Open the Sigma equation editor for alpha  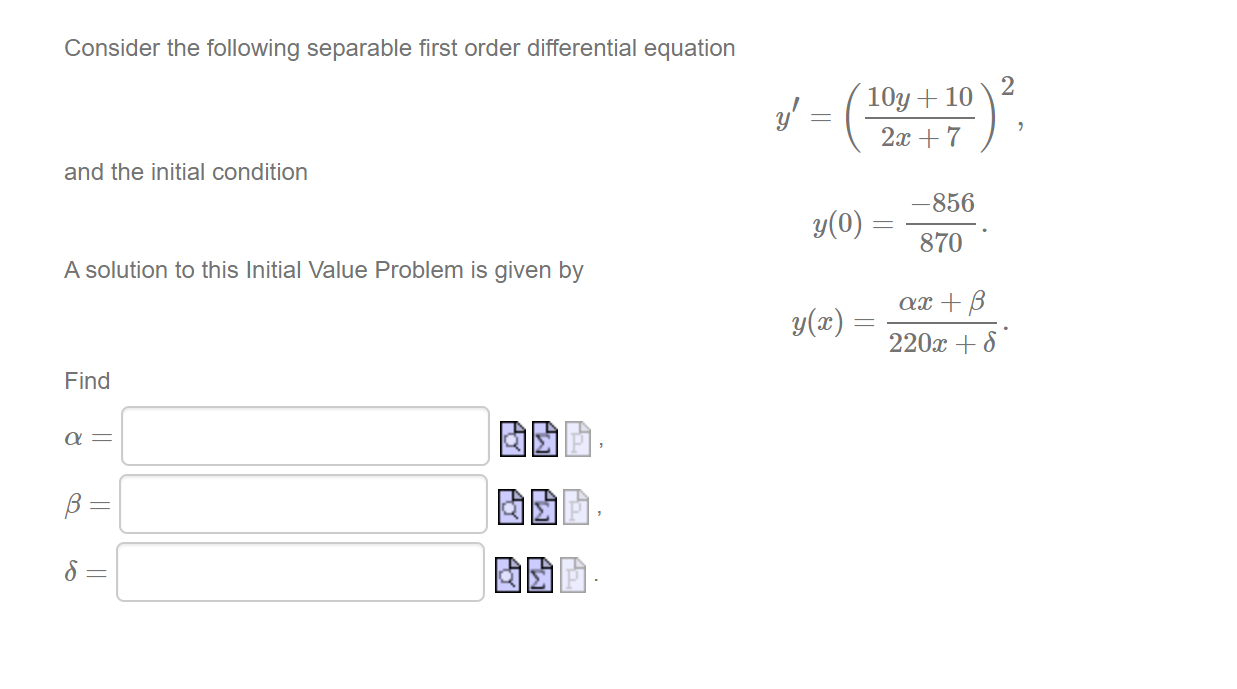tap(544, 437)
